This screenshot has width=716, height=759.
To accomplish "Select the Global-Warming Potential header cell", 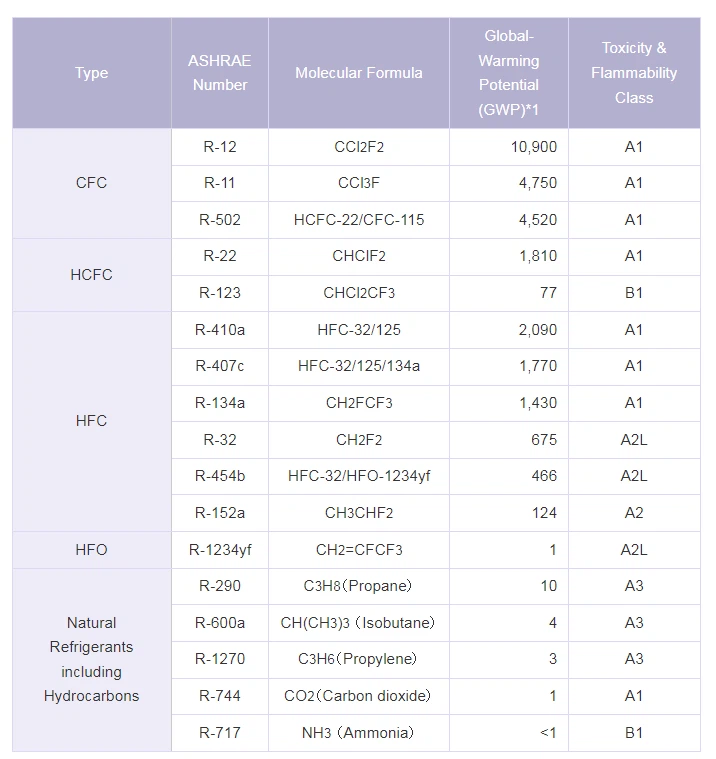I will coord(508,73).
